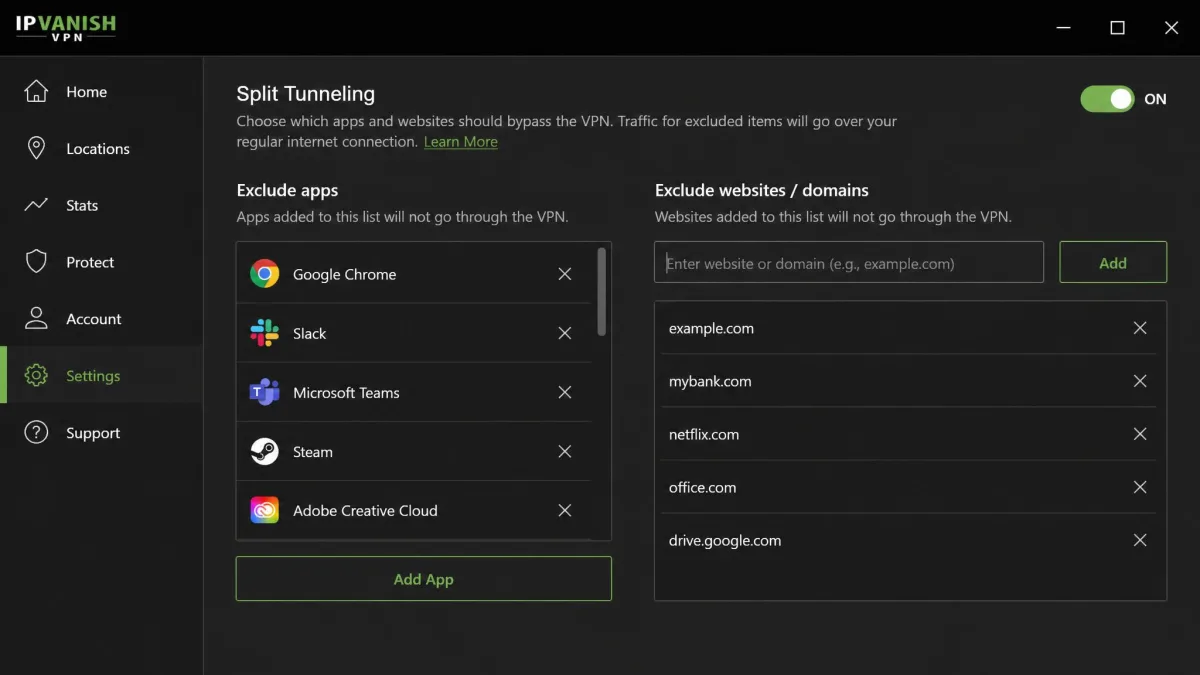Remove Microsoft Teams from excluded apps
This screenshot has height=675, width=1200.
click(565, 392)
